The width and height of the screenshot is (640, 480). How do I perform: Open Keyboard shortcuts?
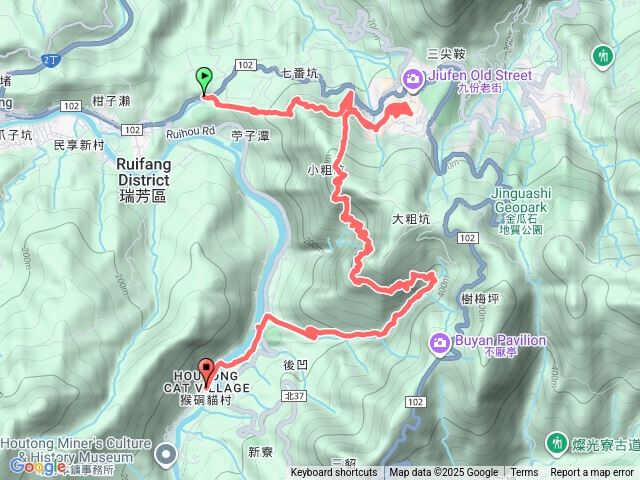(x=334, y=473)
